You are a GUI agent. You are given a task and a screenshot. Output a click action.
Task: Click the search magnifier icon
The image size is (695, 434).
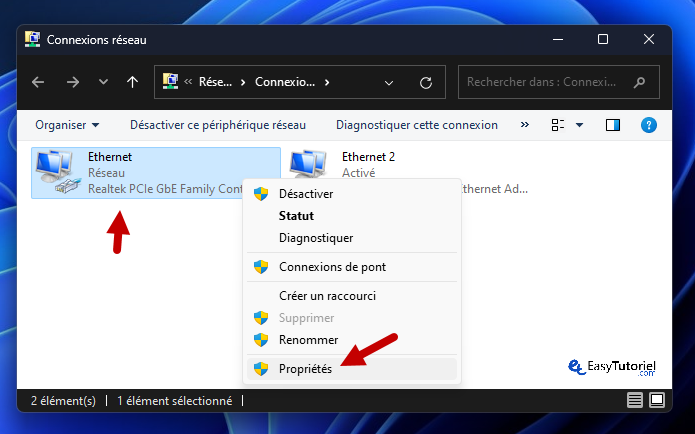pyautogui.click(x=639, y=82)
